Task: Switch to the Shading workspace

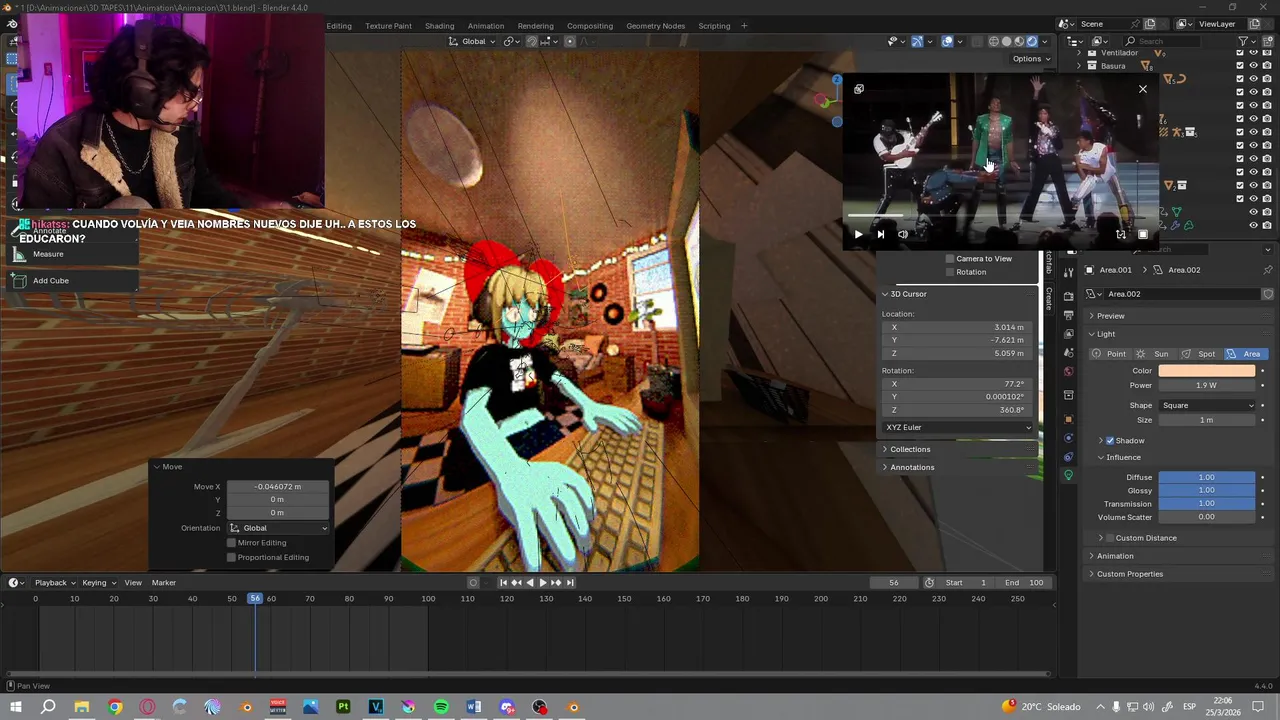Action: point(439,26)
